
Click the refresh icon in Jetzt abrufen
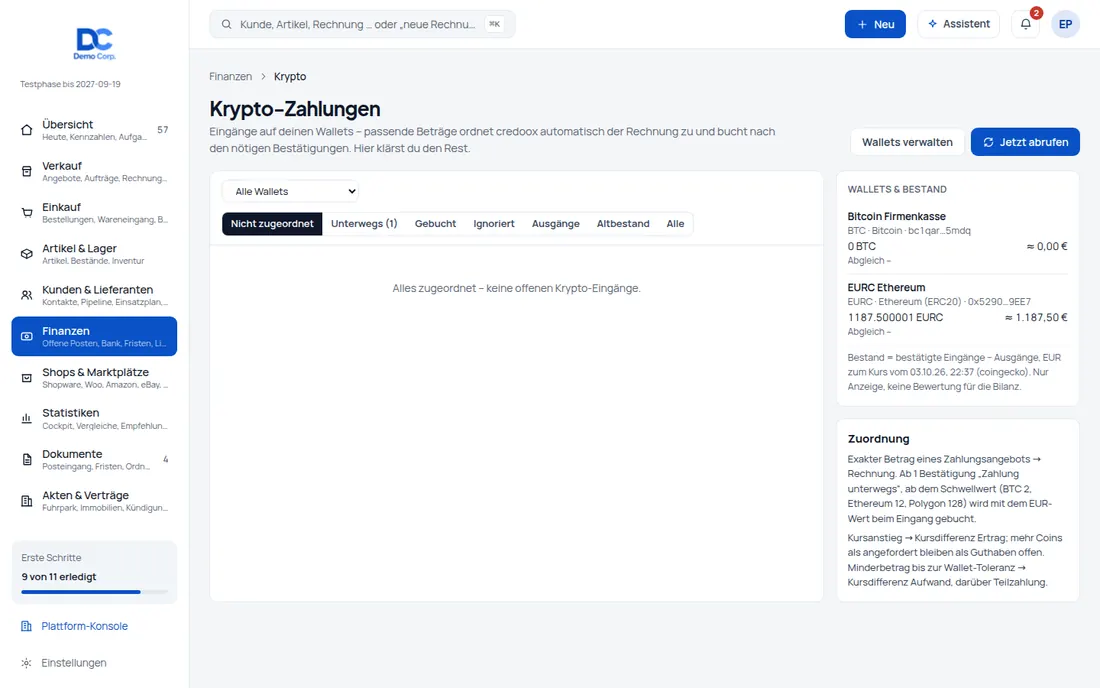(988, 142)
